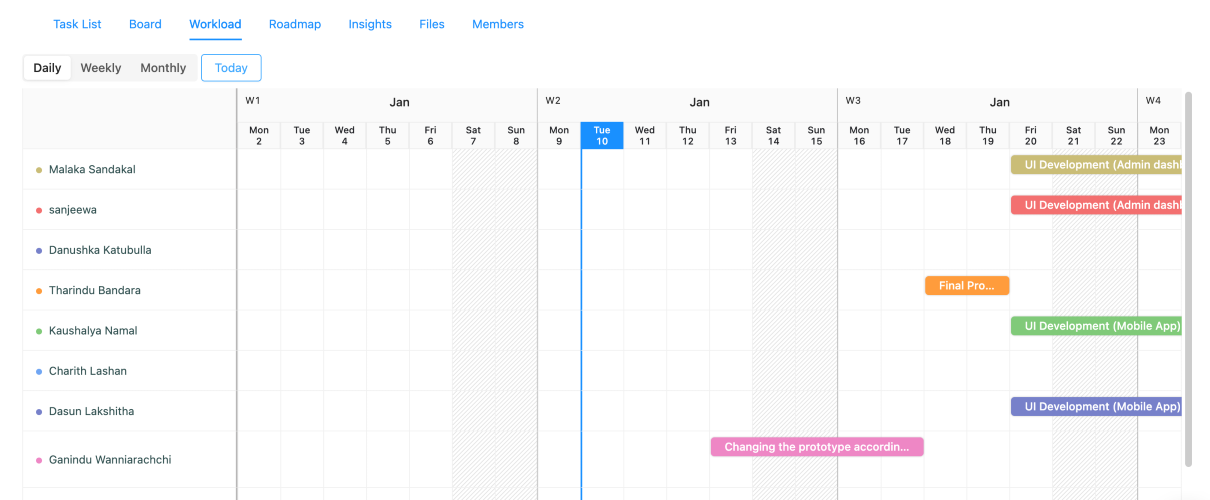
Task: Click the W4 week label
Action: coord(1153,101)
